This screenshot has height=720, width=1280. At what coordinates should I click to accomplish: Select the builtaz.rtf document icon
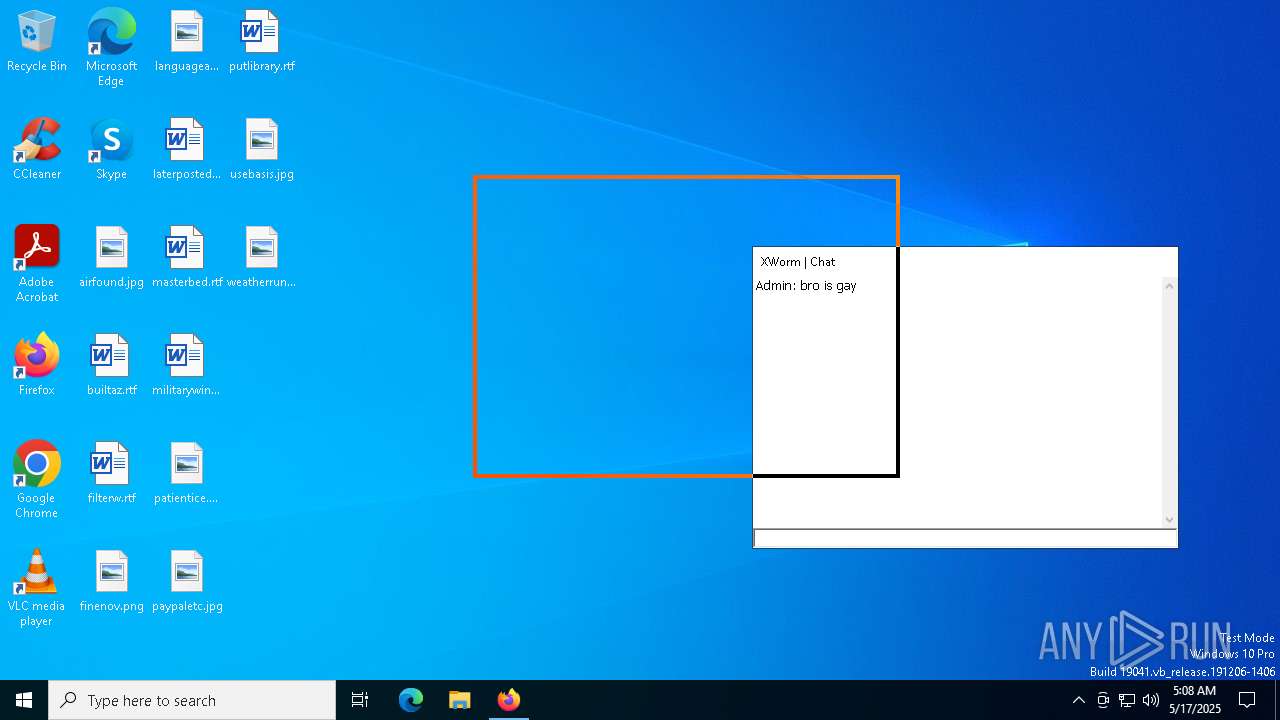coord(111,366)
